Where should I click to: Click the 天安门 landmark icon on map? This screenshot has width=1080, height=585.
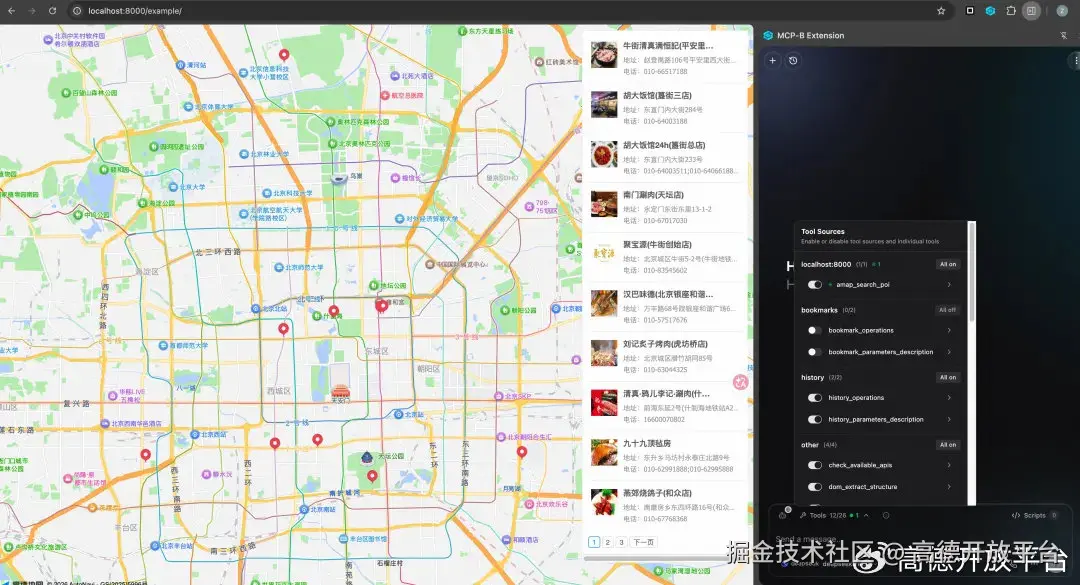(x=340, y=391)
